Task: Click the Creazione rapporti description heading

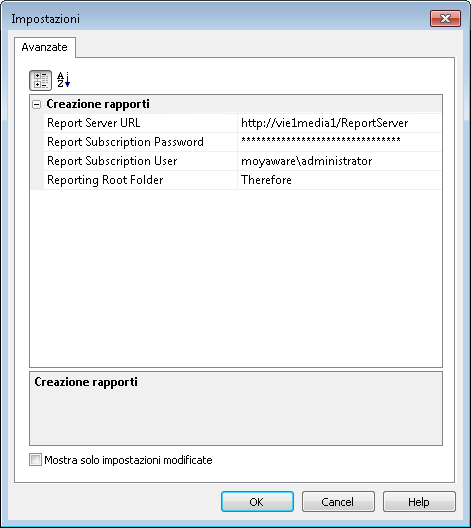Action: point(86,382)
